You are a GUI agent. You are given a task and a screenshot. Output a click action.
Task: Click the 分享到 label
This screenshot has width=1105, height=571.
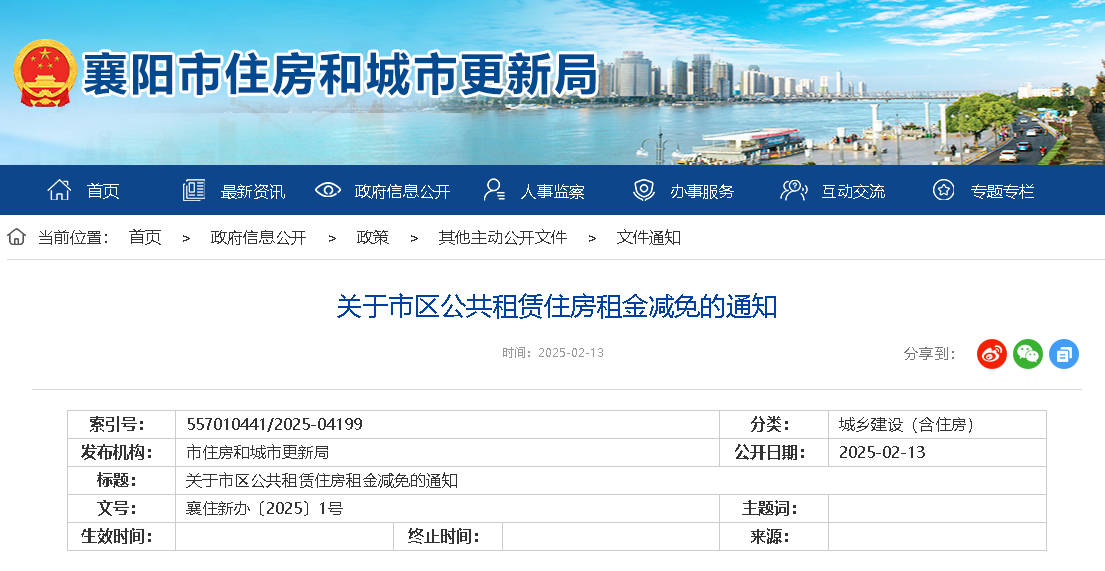pyautogui.click(x=930, y=354)
